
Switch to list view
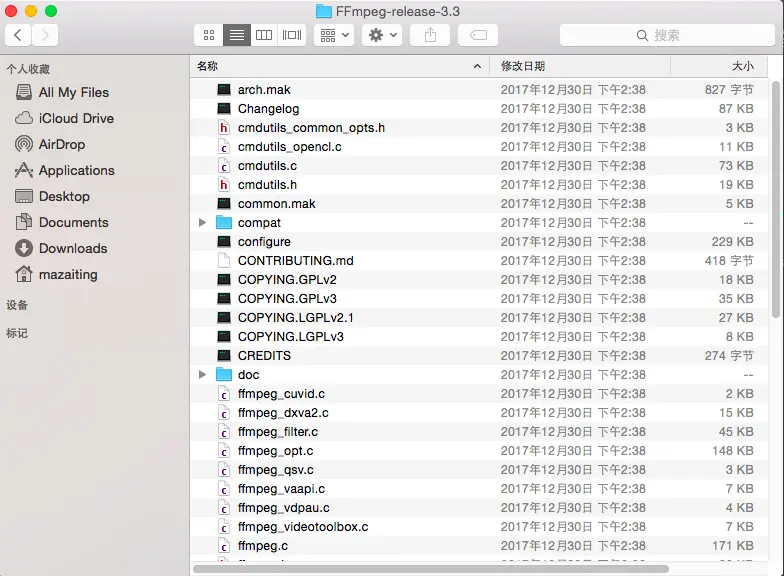pyautogui.click(x=236, y=35)
